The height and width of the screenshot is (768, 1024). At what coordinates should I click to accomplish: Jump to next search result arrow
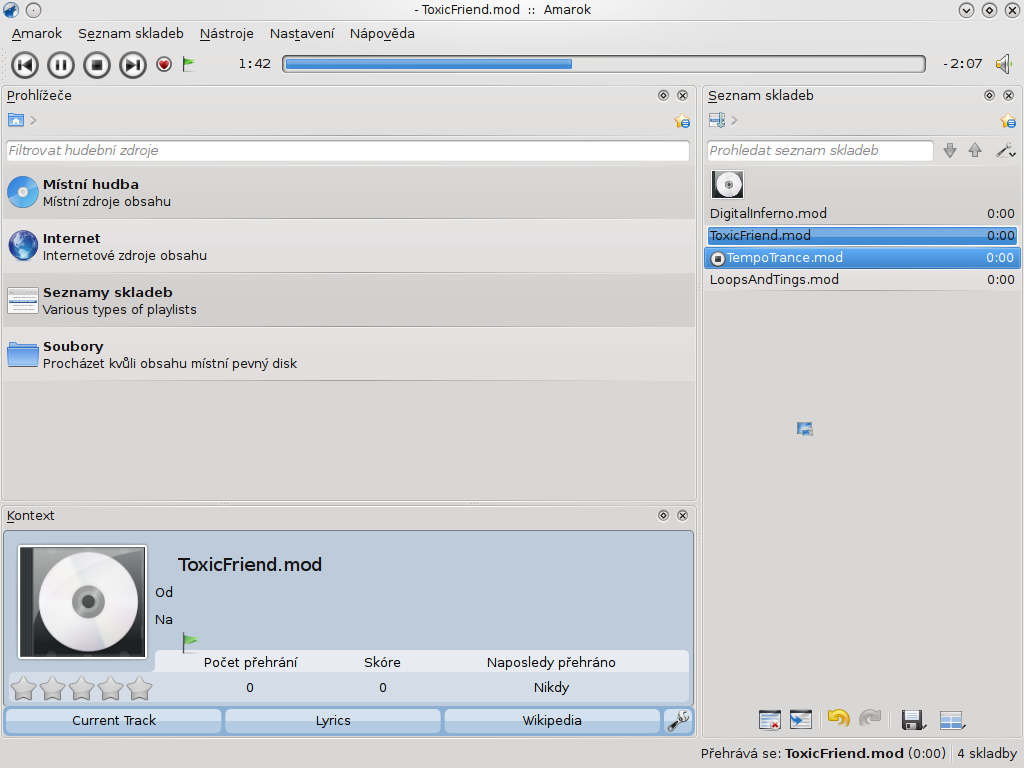click(950, 150)
